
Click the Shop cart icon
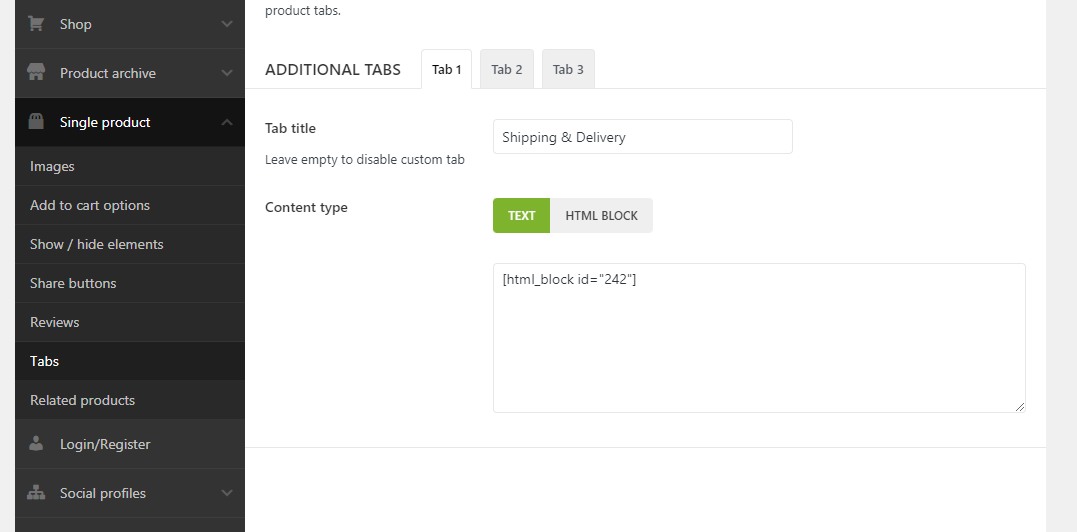[x=36, y=24]
